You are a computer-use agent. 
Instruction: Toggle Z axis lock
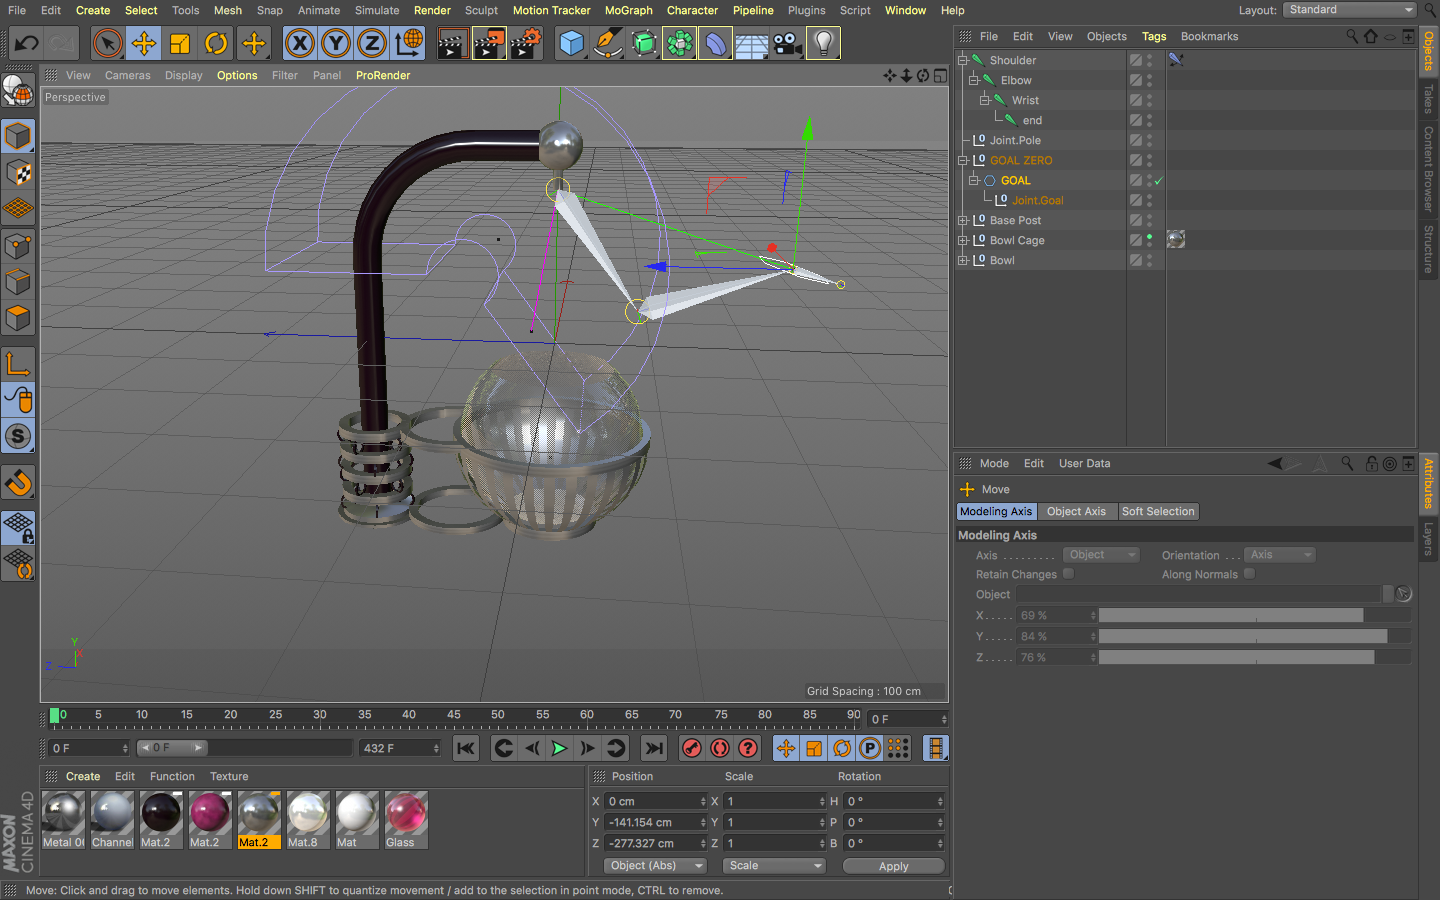pyautogui.click(x=372, y=43)
